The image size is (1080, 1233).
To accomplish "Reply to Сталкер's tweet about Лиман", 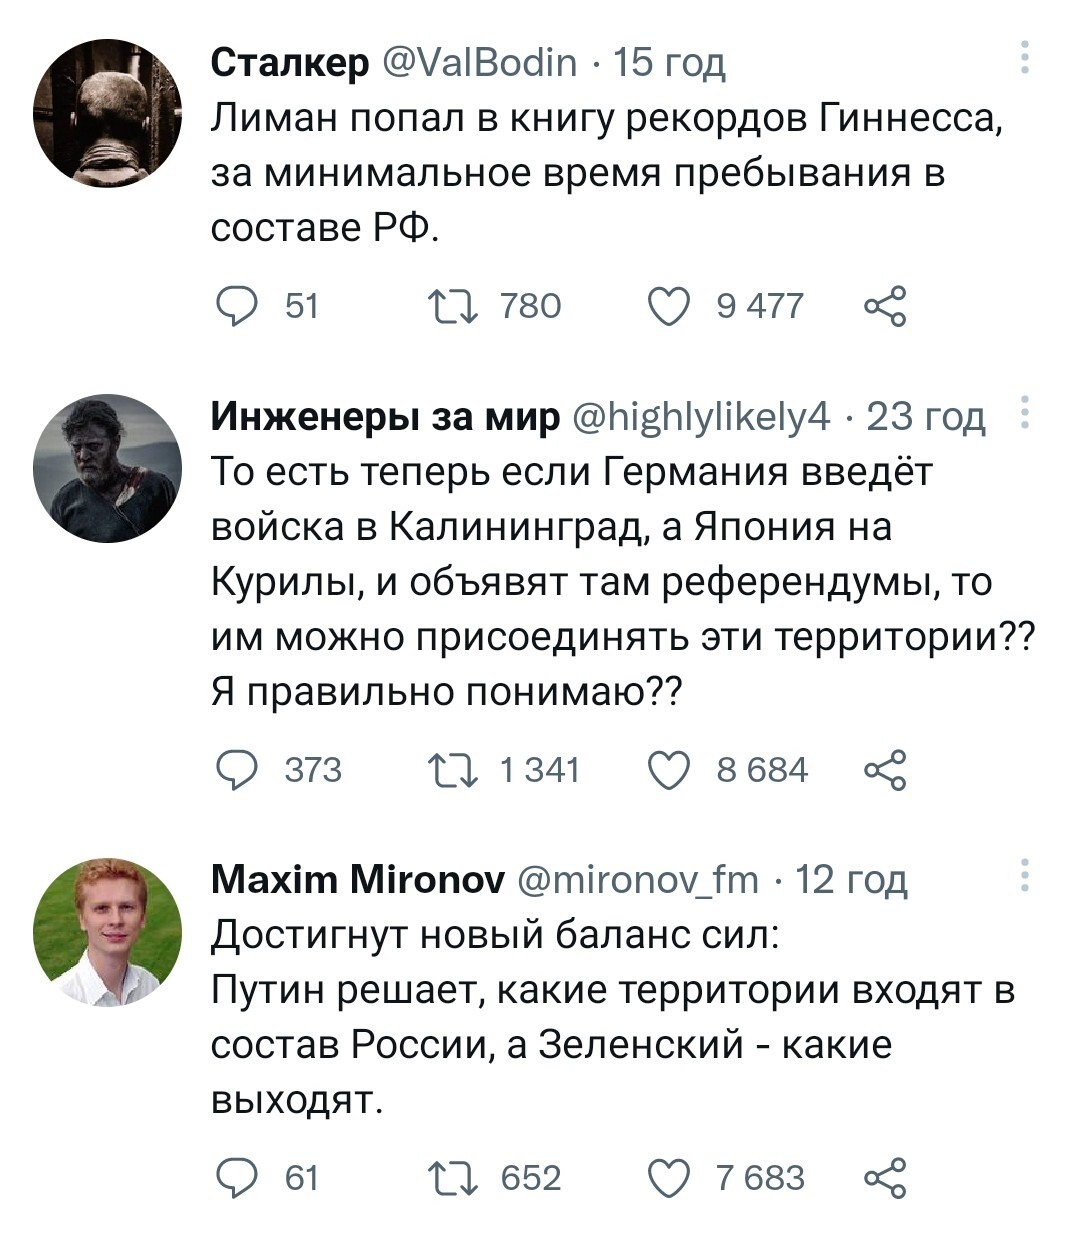I will tap(237, 305).
